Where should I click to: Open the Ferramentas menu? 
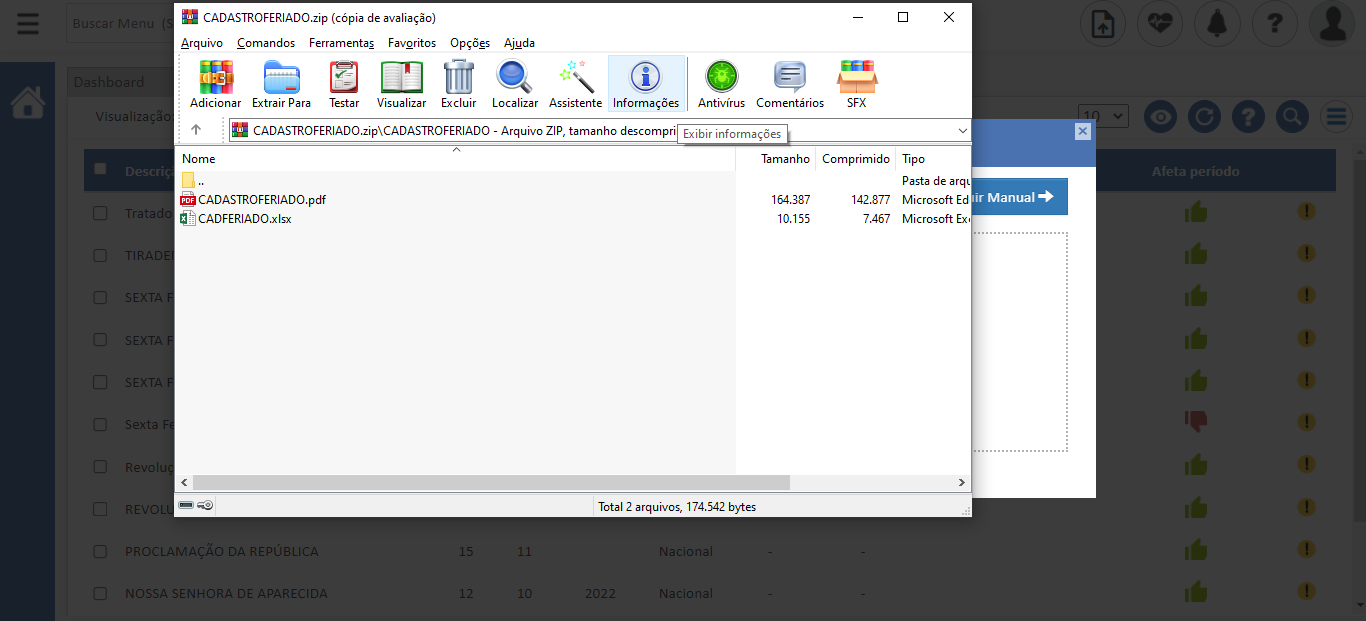tap(341, 43)
